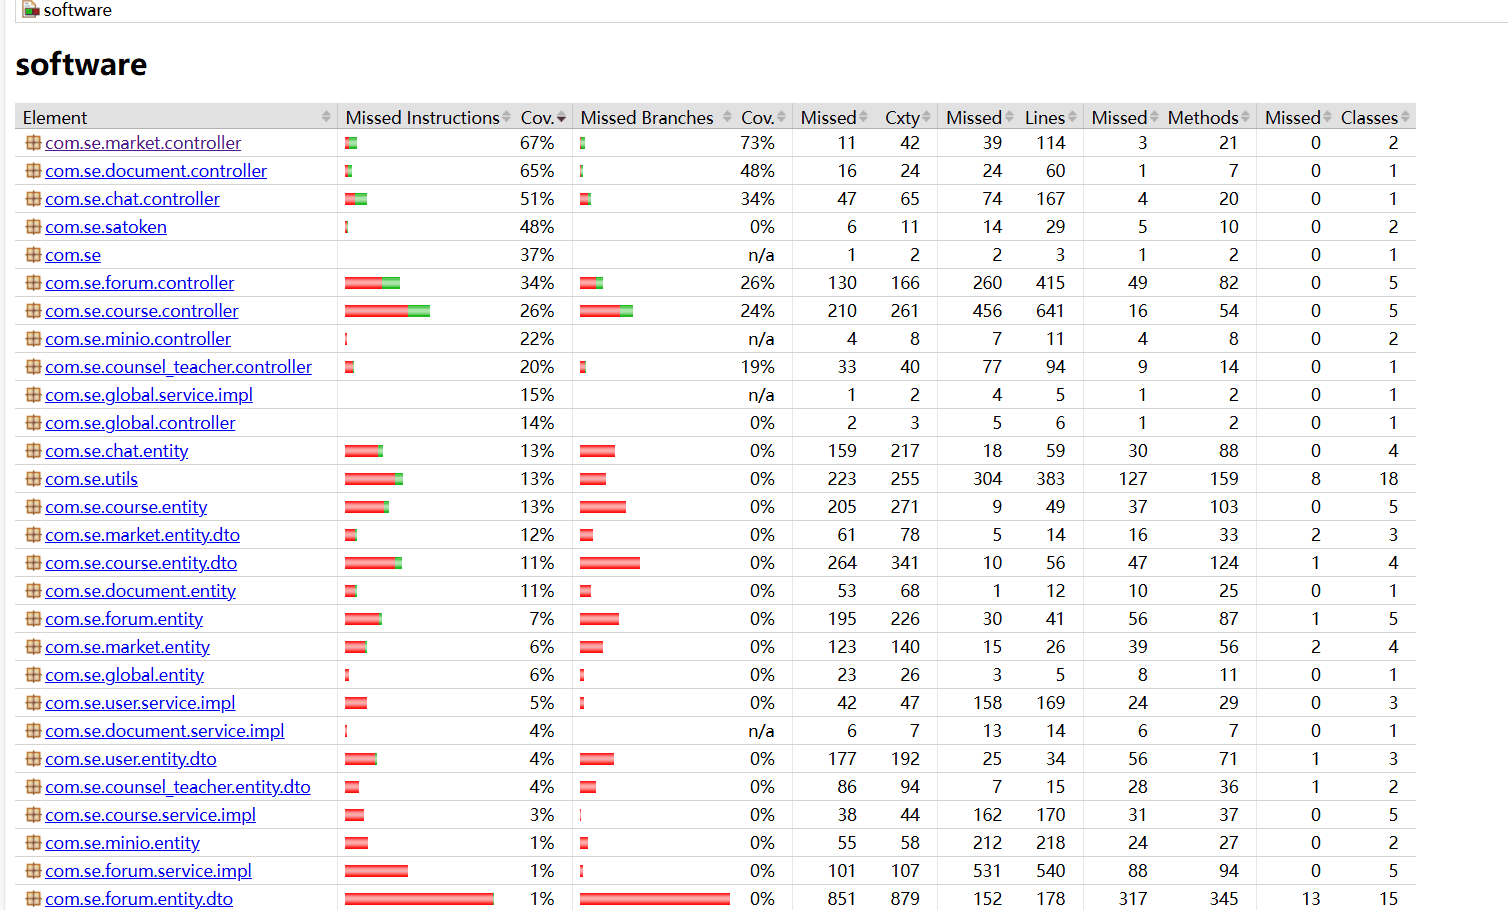Open com.se.utils package link
Viewport: 1508px width, 910px height.
pos(91,479)
